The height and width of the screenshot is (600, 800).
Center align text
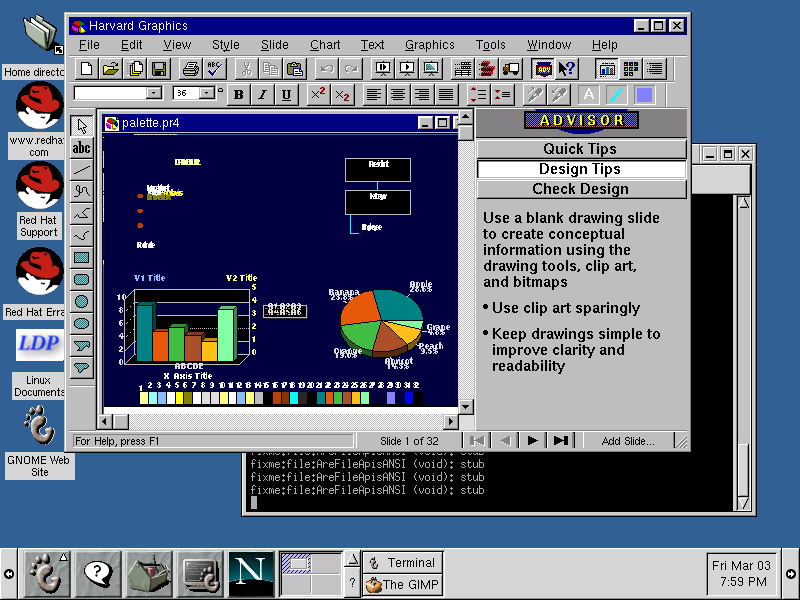(398, 95)
